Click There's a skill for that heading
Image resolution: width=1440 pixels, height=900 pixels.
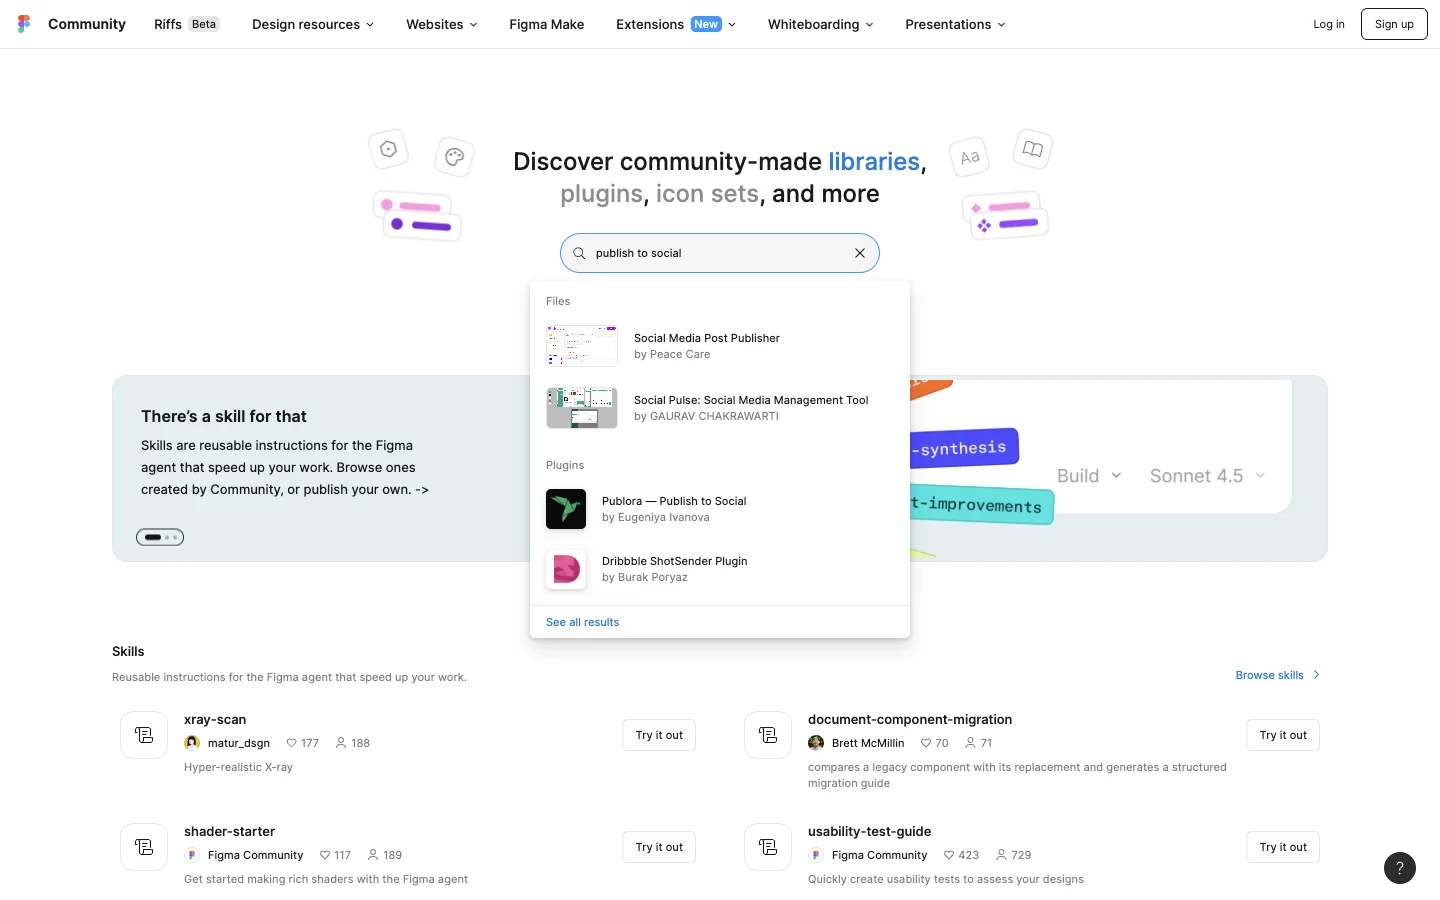(224, 416)
